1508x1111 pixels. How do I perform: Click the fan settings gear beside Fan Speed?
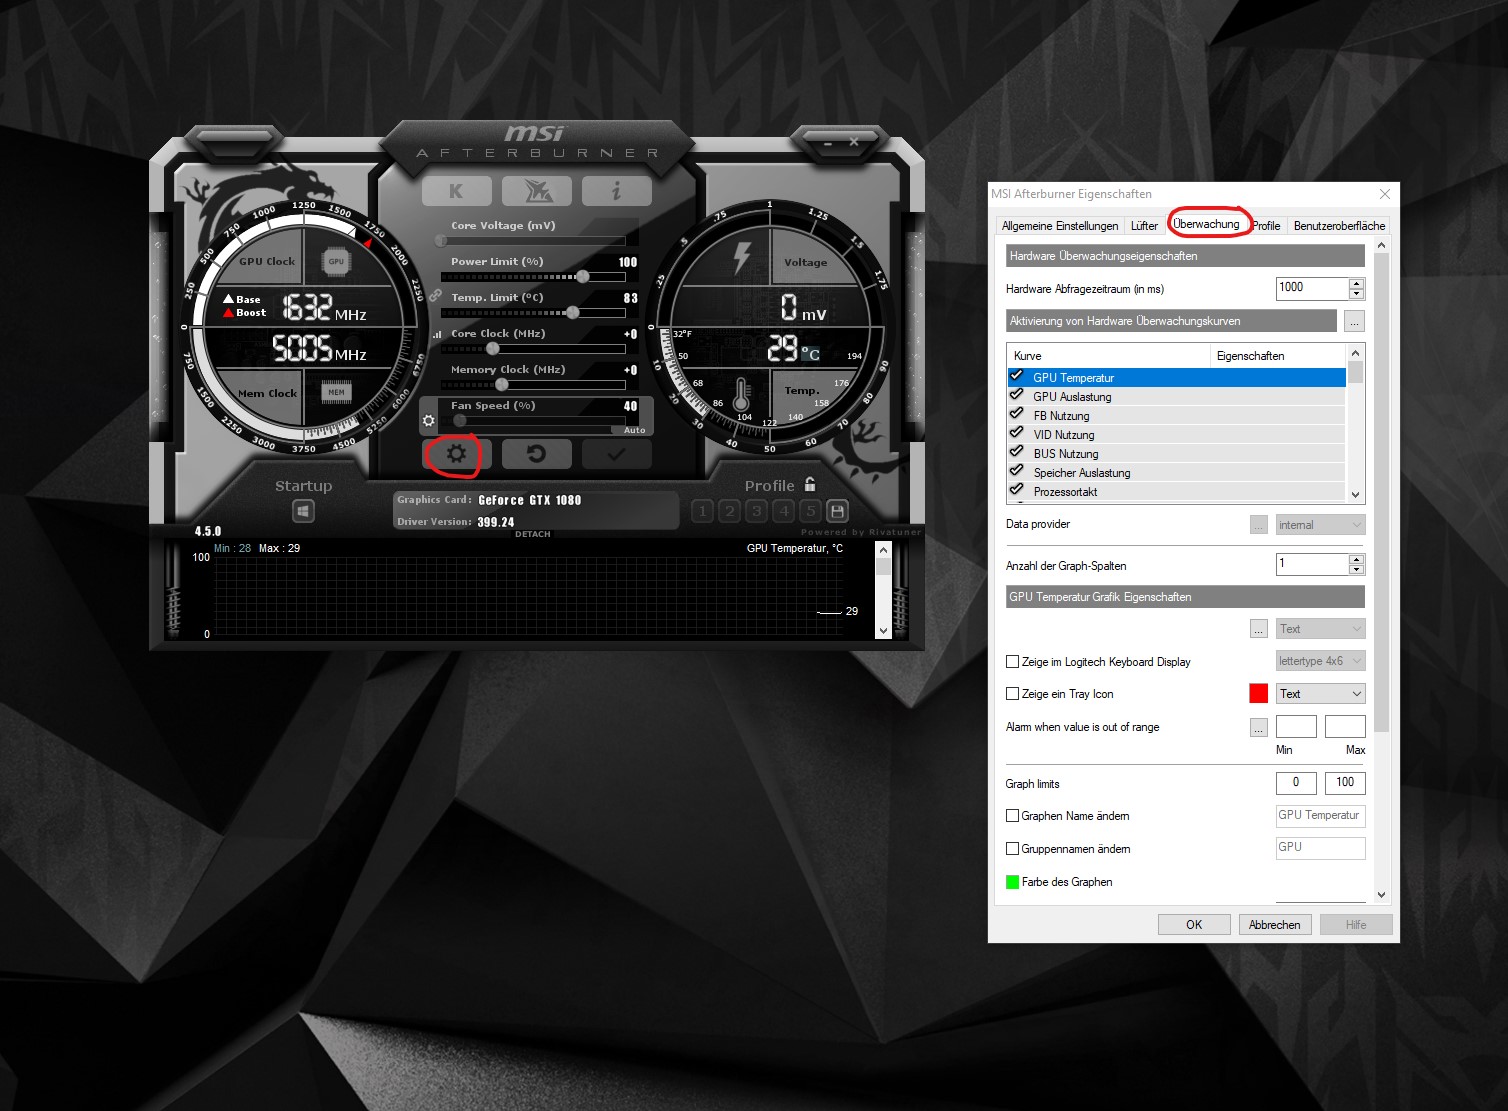pos(429,421)
